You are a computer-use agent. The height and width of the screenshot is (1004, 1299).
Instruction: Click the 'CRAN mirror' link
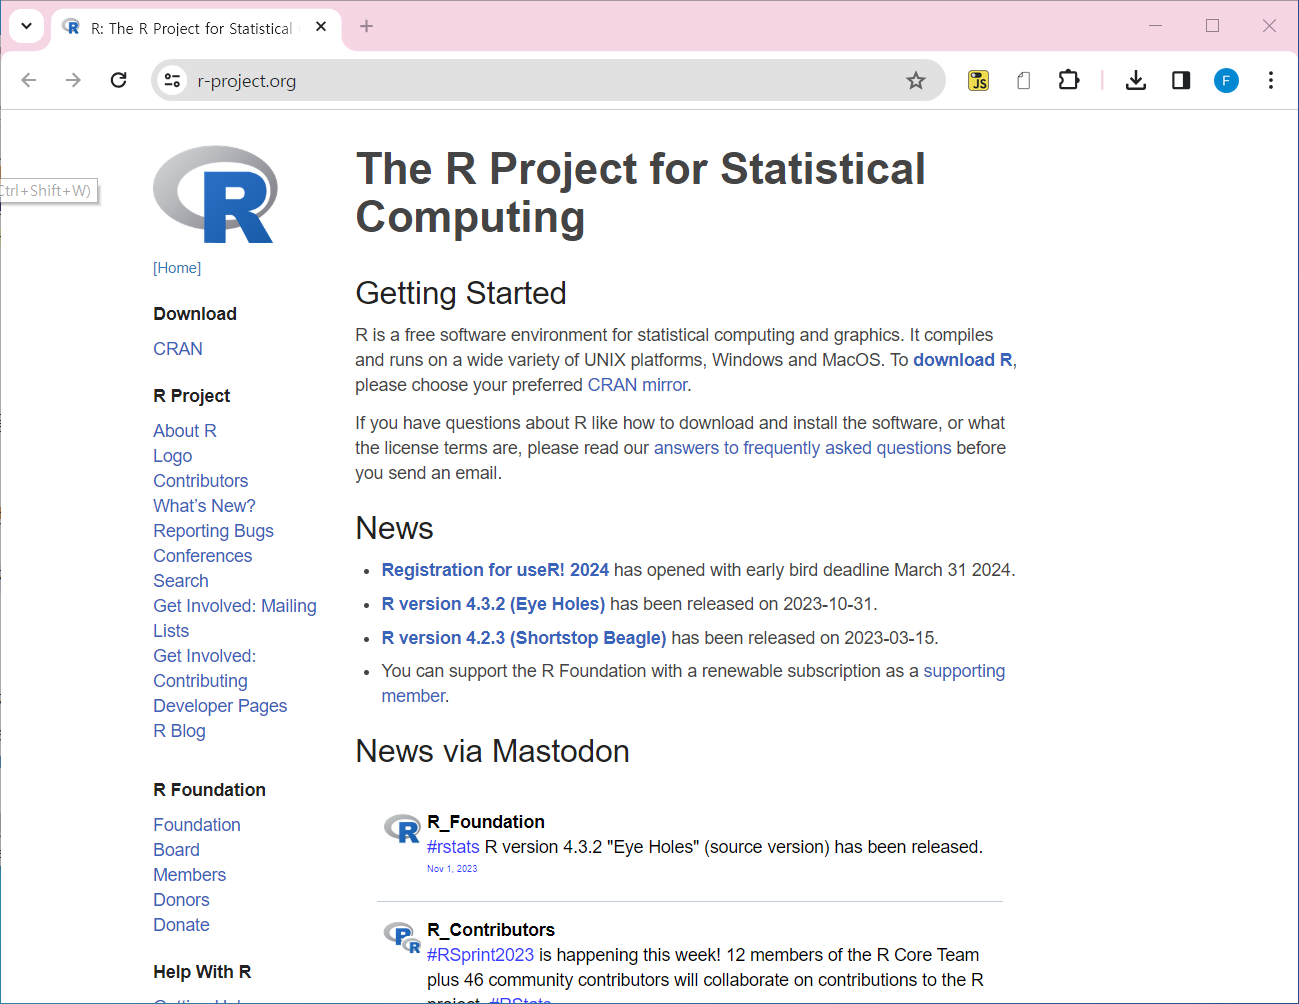[x=637, y=385]
